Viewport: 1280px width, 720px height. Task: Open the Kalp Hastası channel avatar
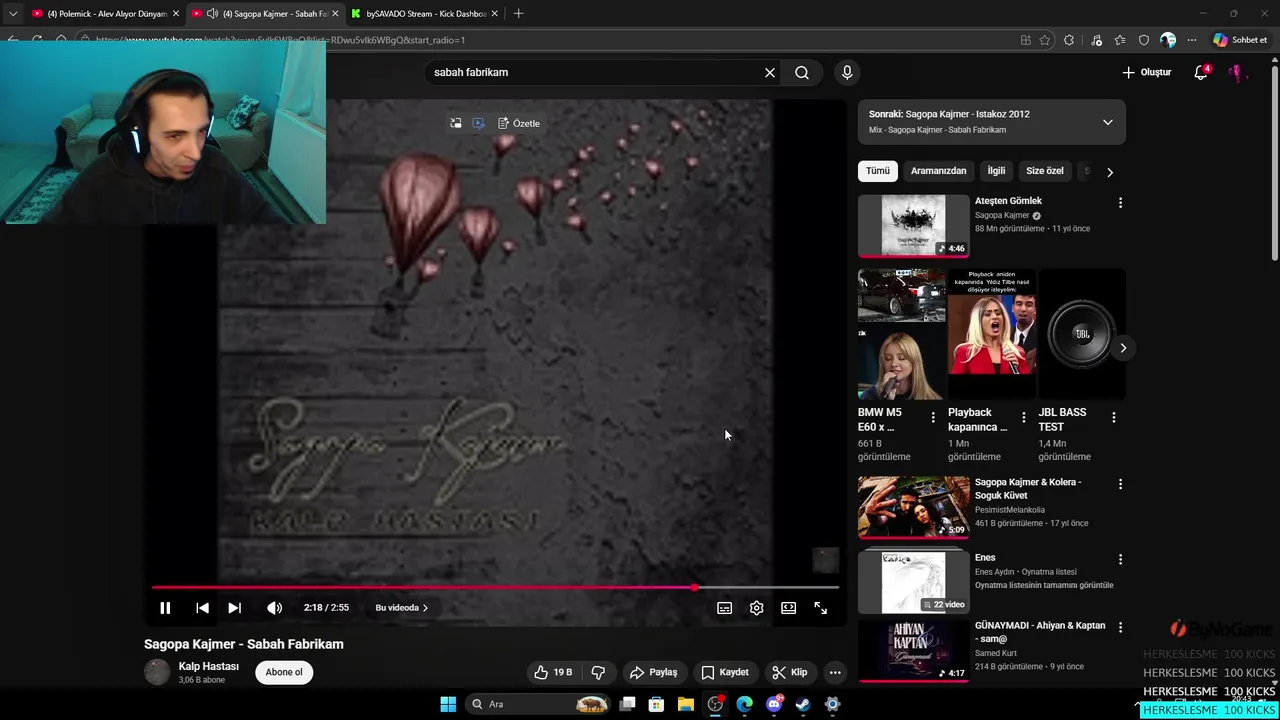(x=157, y=672)
